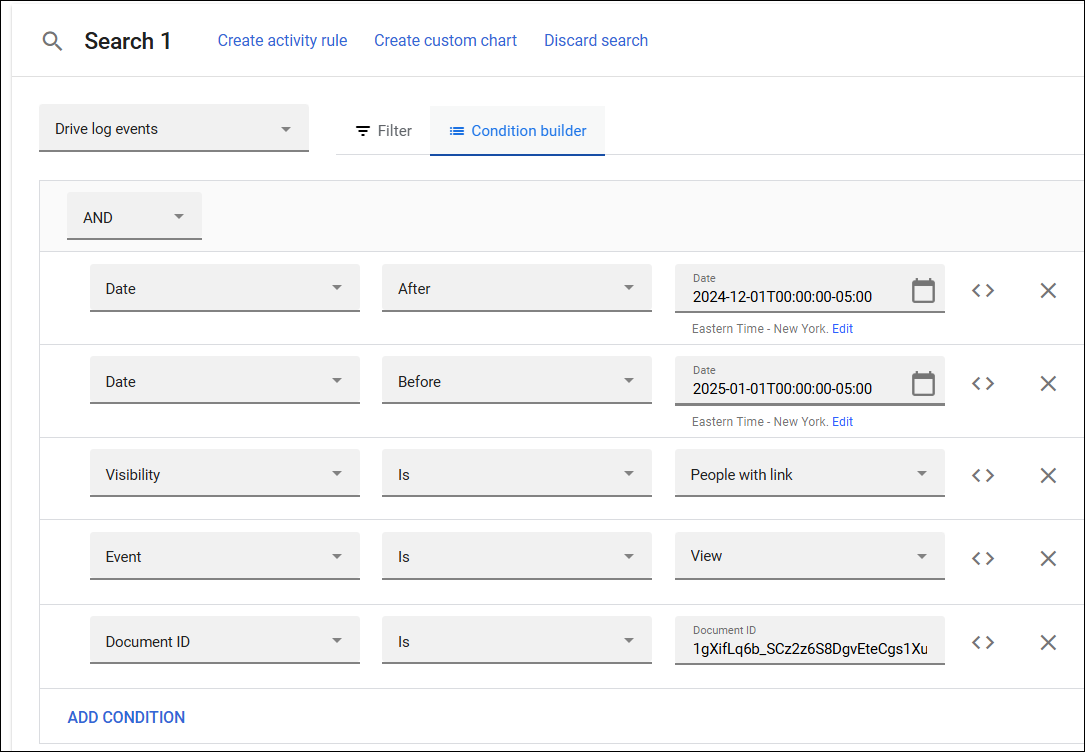Open the Drive log events data source dropdown
Screen dimensions: 1085x752
point(173,129)
